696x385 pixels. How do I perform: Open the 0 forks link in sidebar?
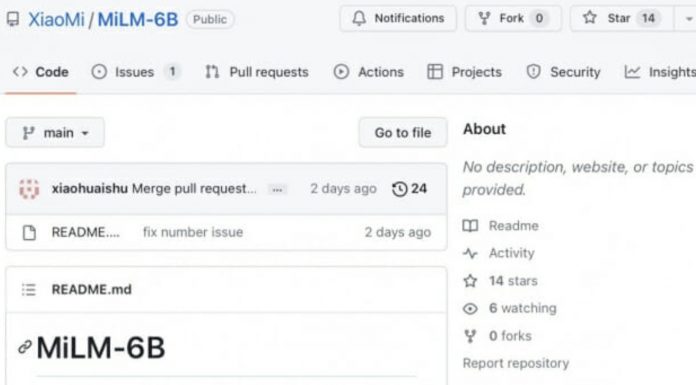[497, 336]
